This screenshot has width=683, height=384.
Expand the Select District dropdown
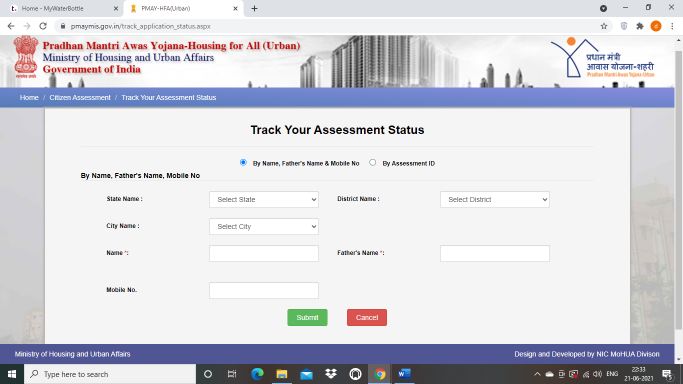494,199
